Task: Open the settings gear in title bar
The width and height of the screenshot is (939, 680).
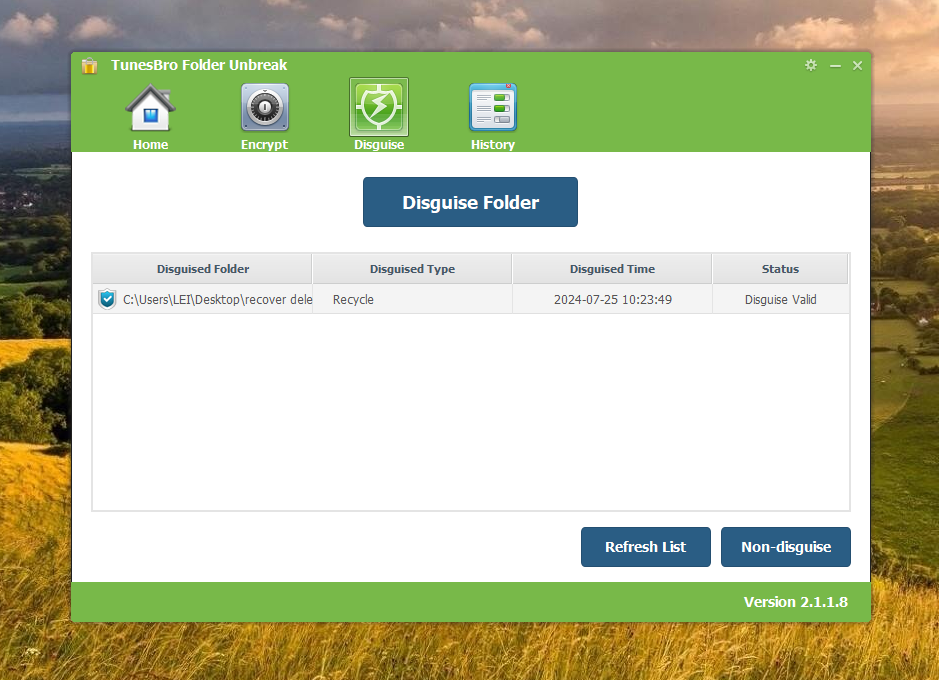Action: click(811, 65)
